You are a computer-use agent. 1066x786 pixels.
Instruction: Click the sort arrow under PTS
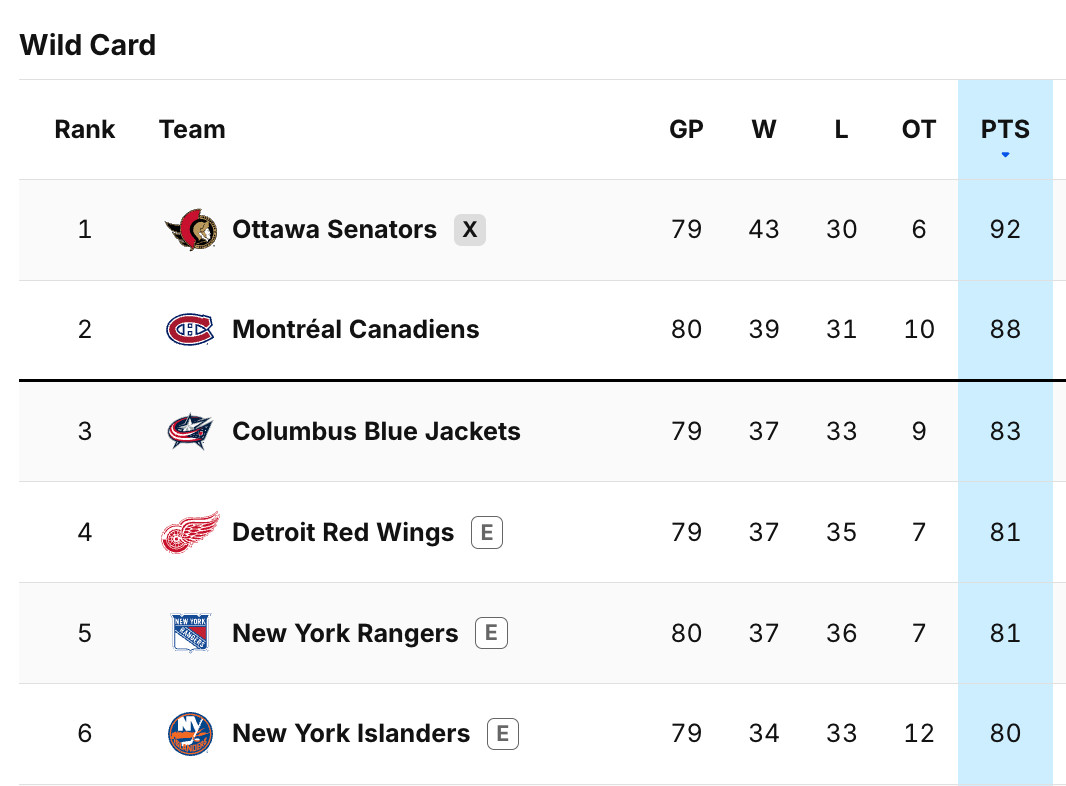[1005, 155]
